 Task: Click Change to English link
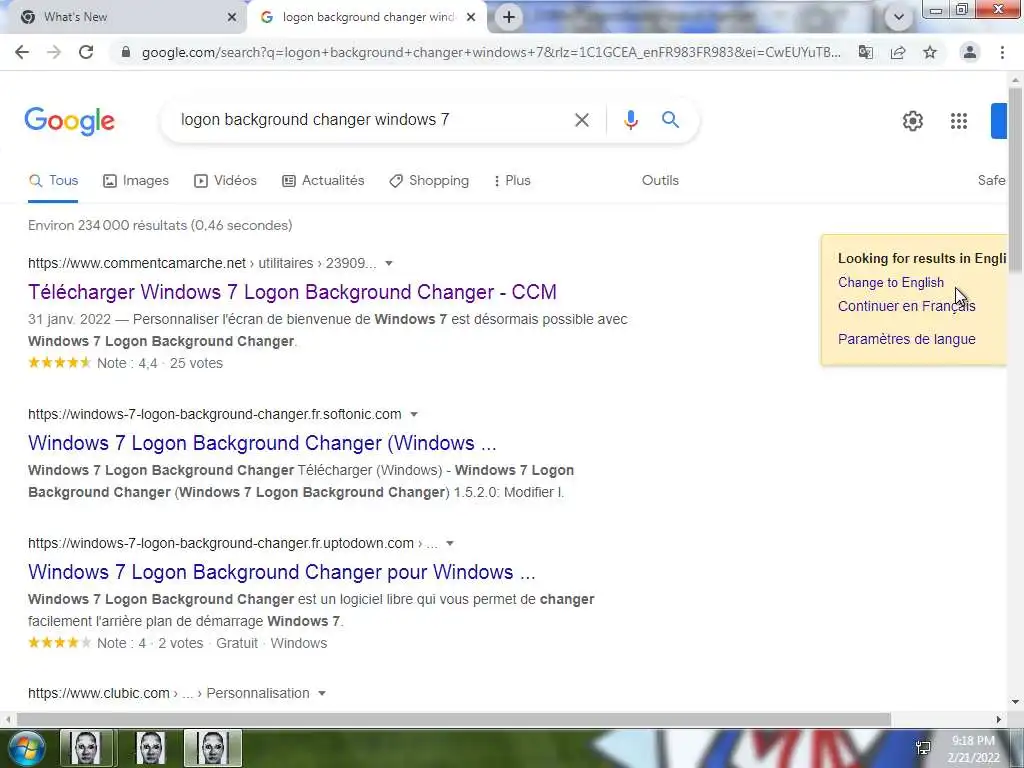(891, 282)
